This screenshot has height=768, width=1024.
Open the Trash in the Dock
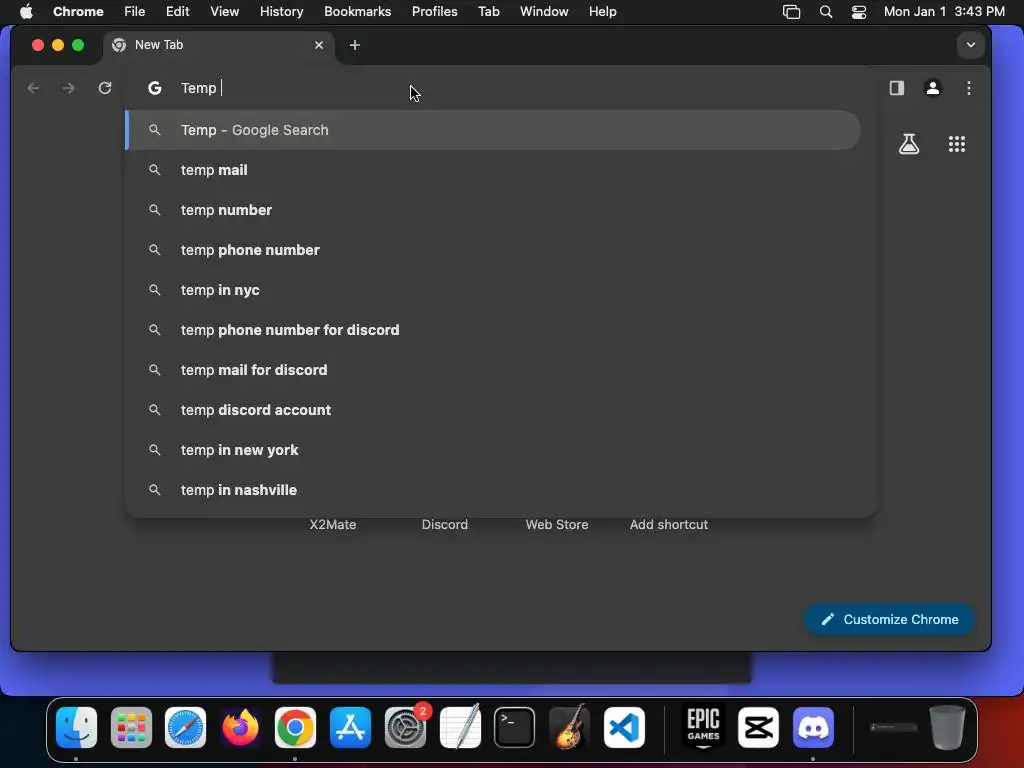947,727
